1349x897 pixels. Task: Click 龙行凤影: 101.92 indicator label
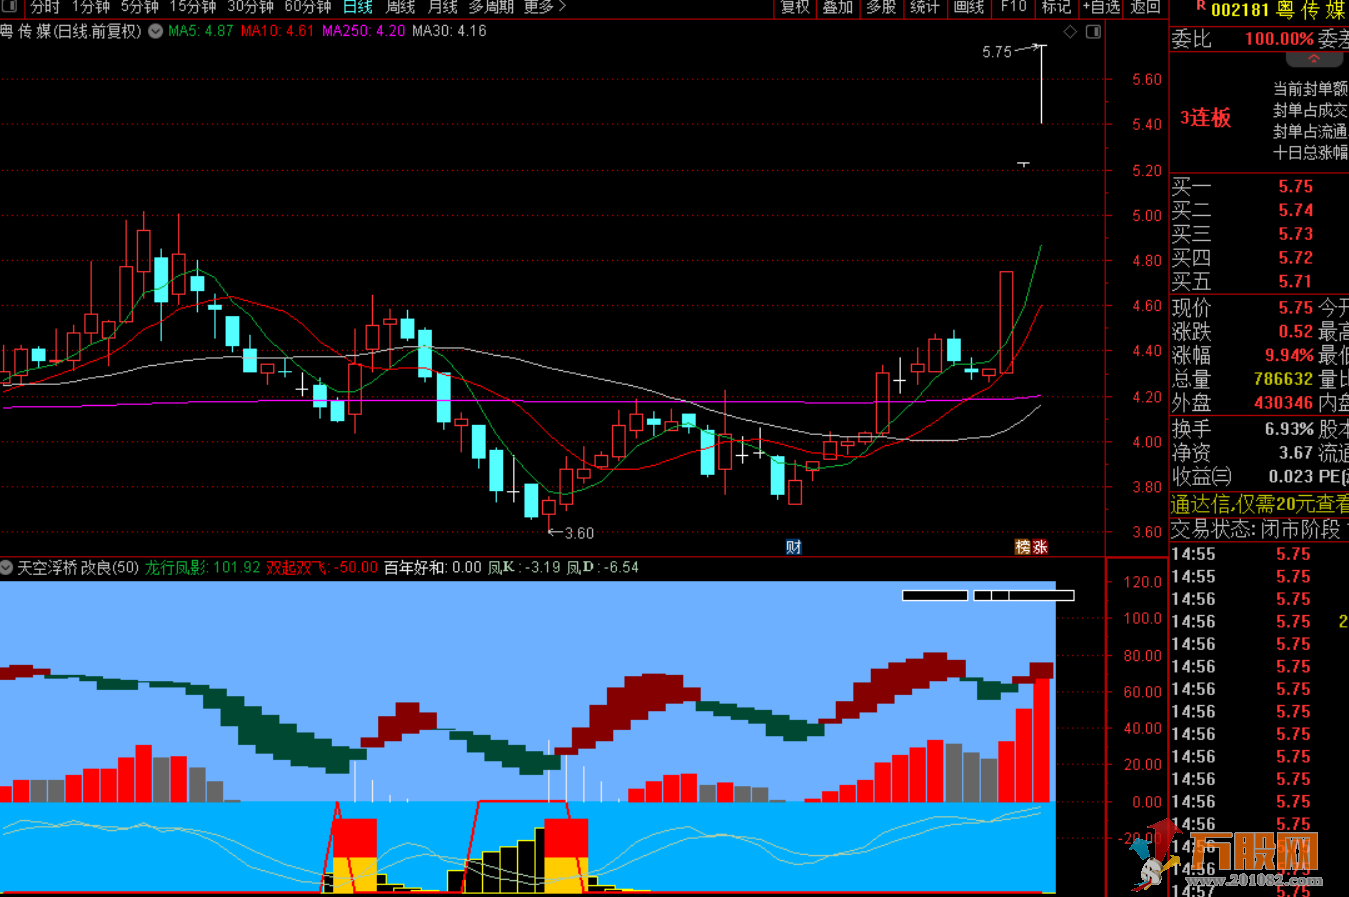[203, 568]
